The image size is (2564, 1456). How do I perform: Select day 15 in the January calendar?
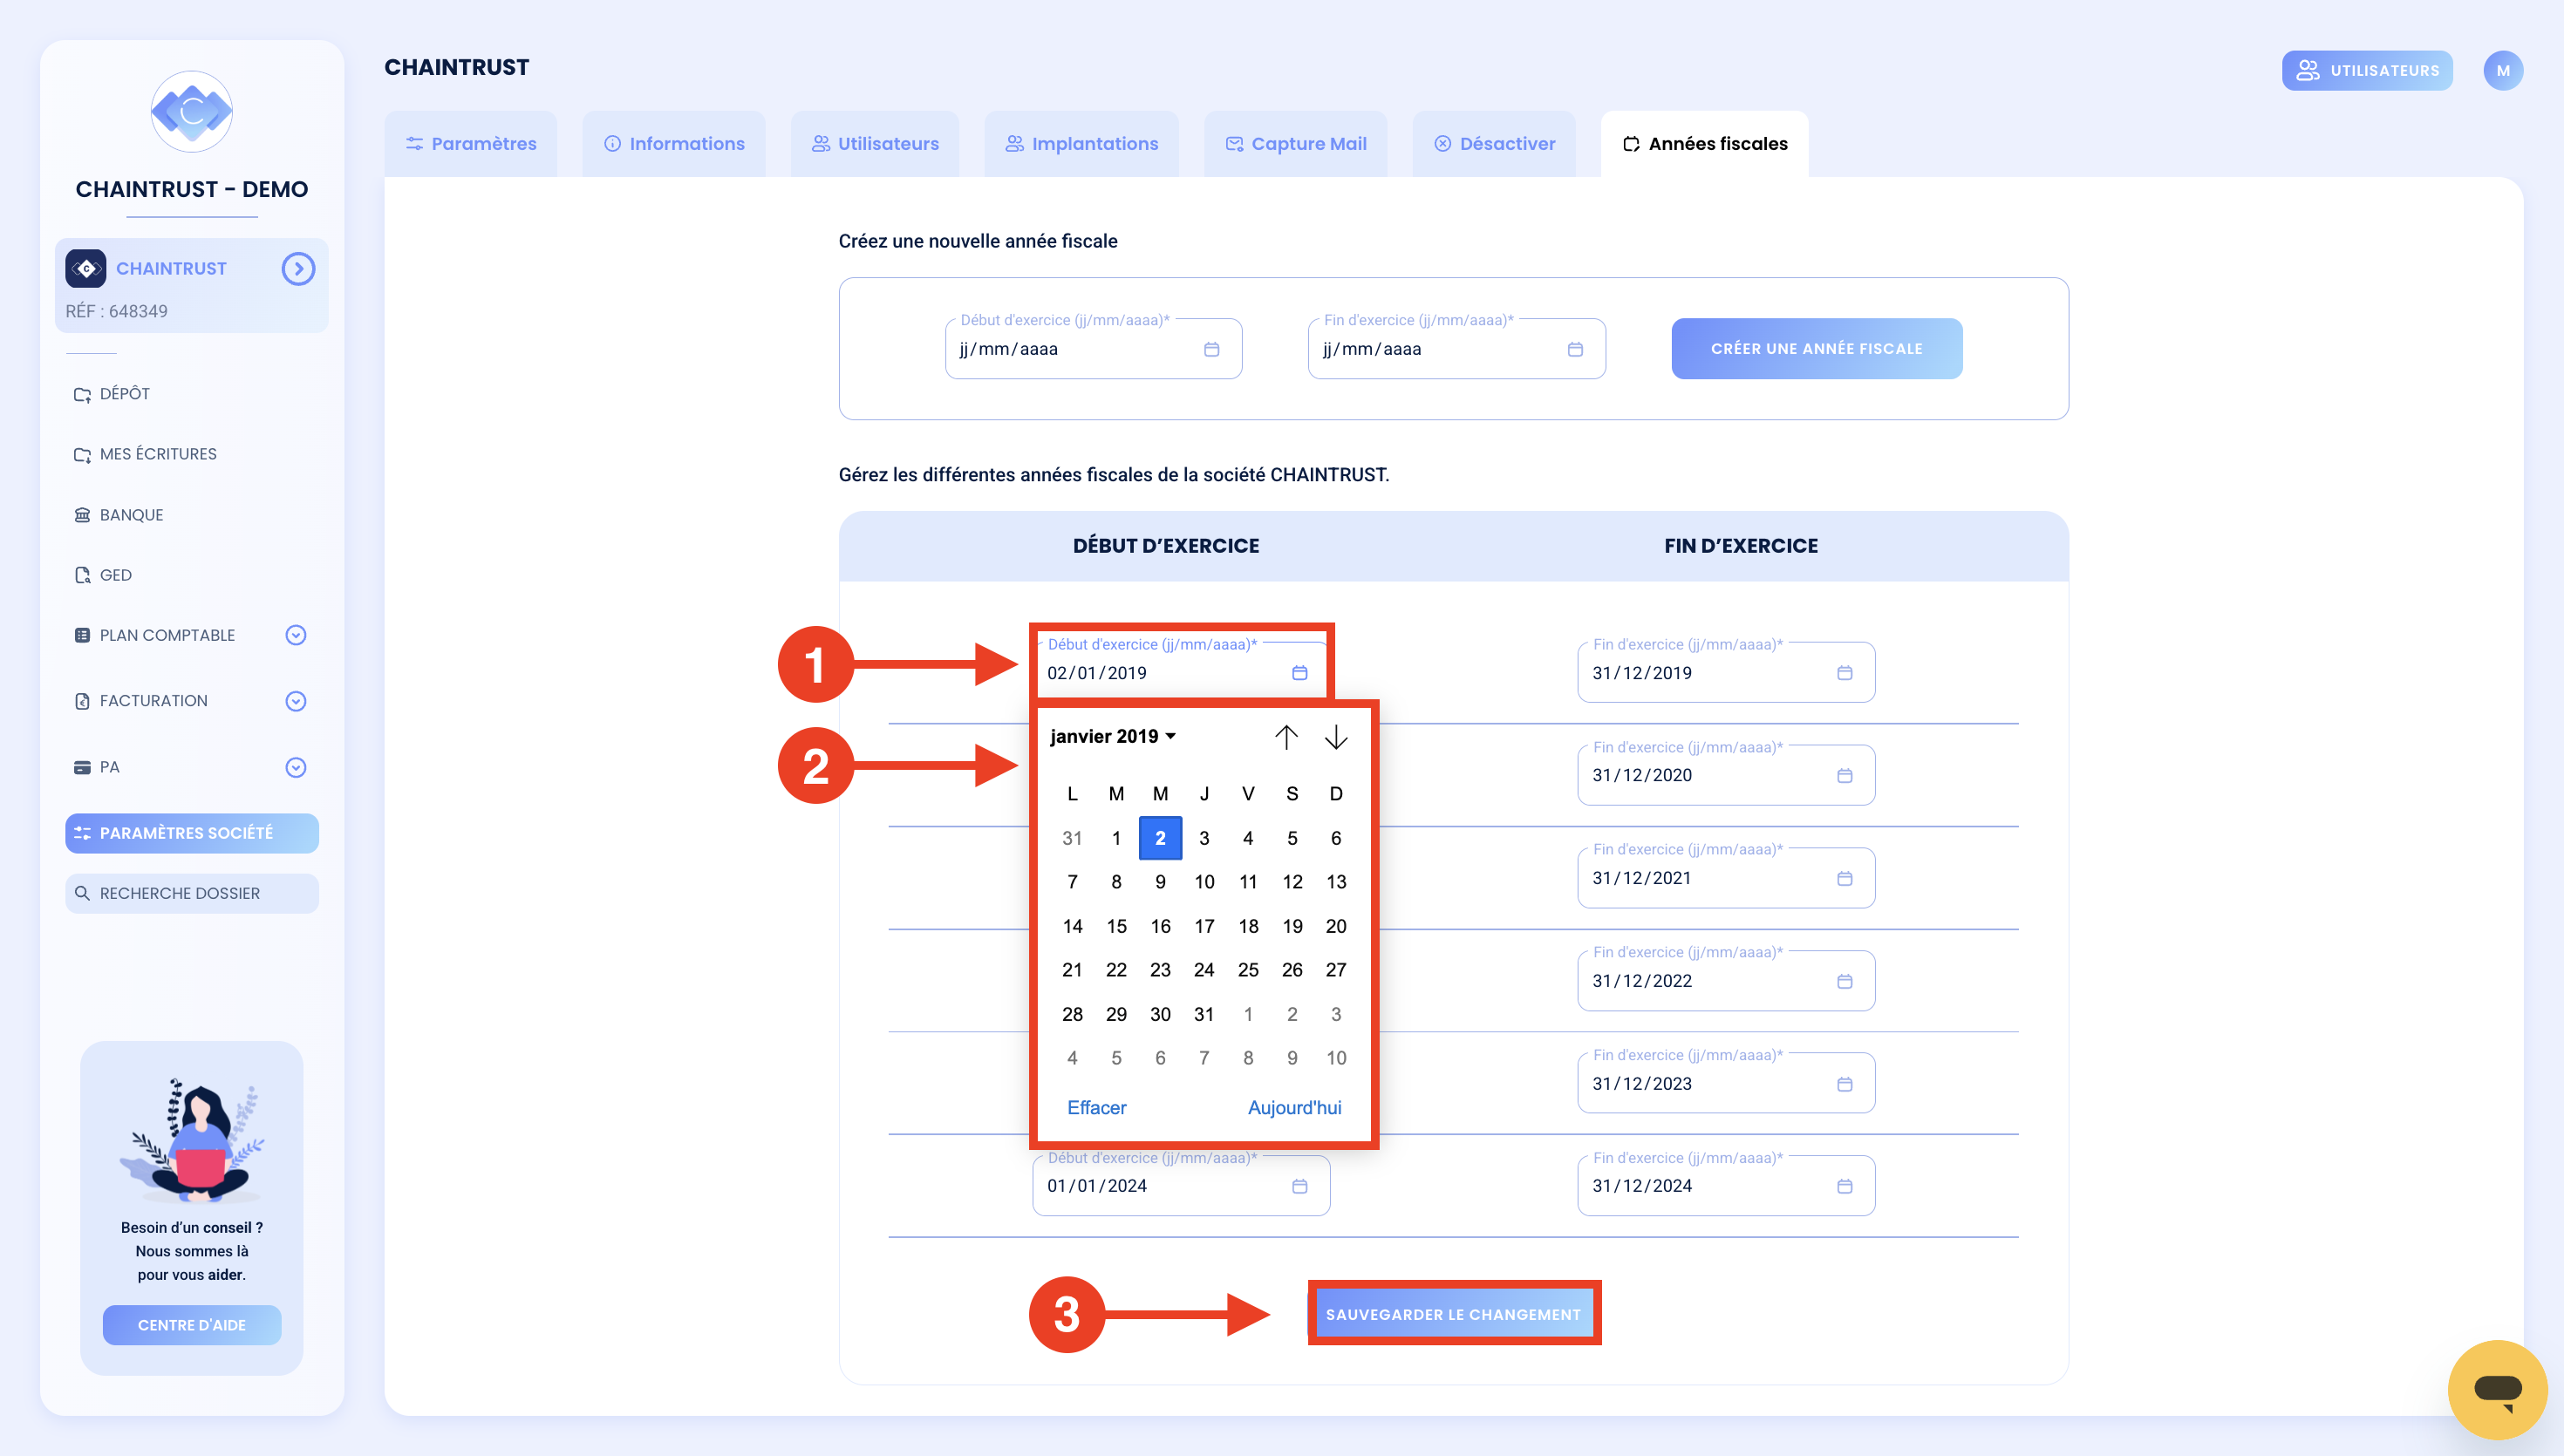[x=1116, y=926]
